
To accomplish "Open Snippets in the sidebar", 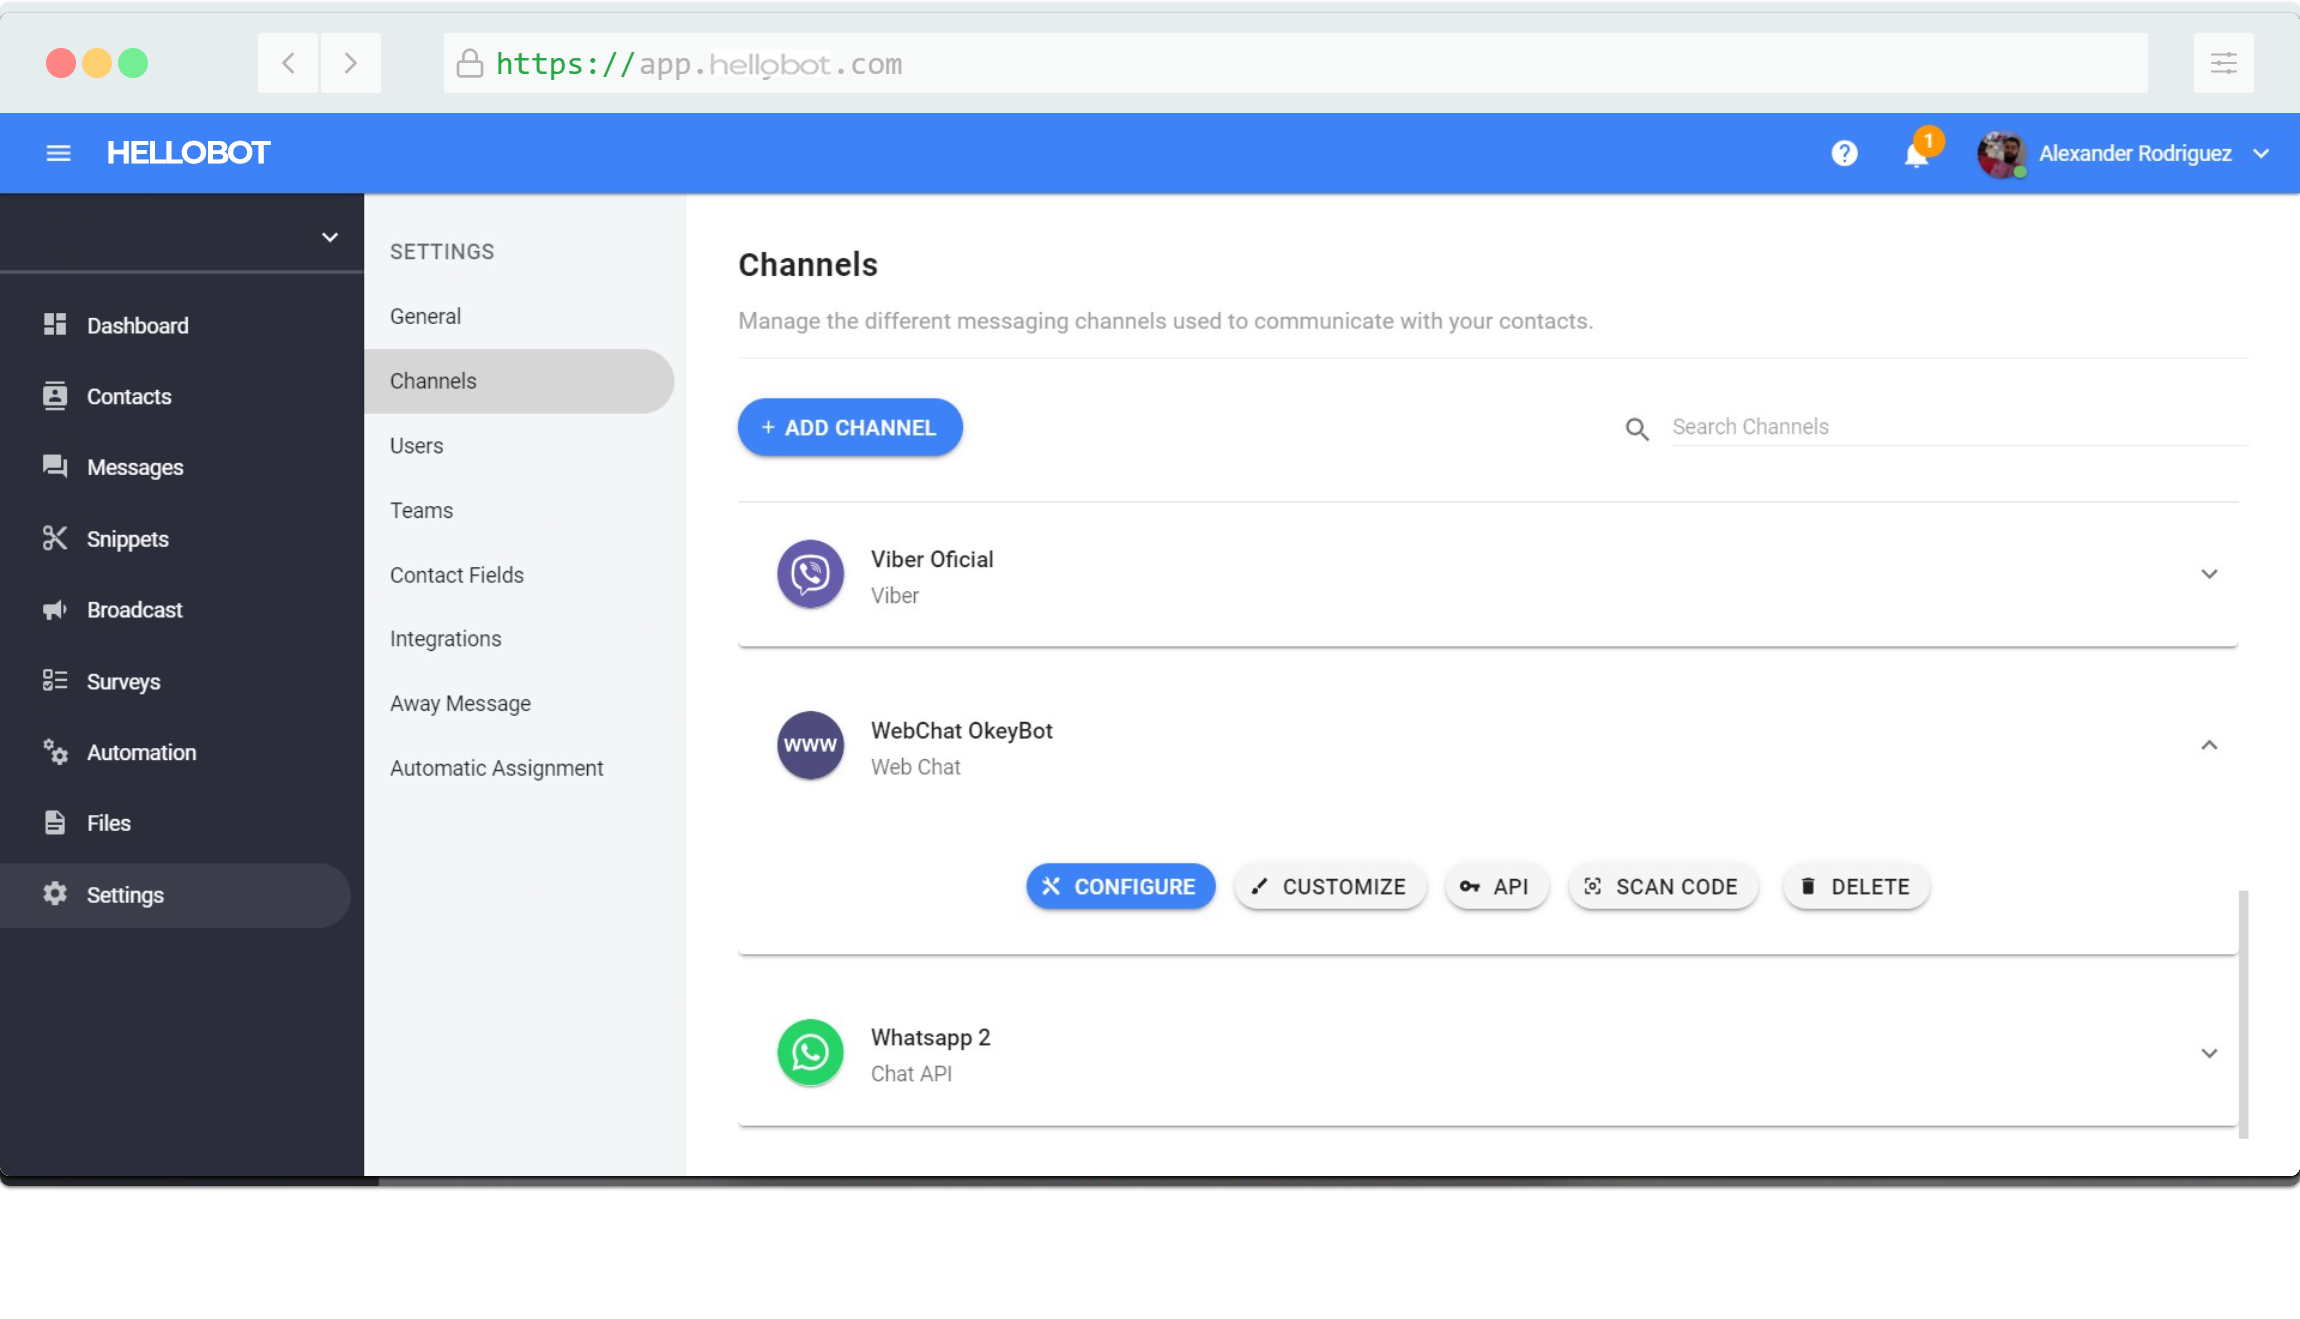I will coord(127,540).
